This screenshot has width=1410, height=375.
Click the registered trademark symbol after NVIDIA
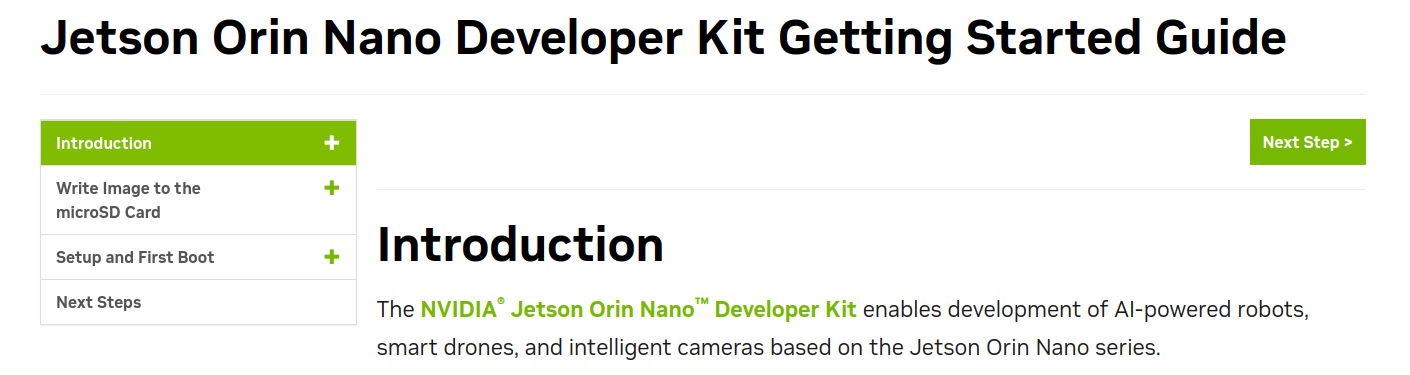click(501, 301)
